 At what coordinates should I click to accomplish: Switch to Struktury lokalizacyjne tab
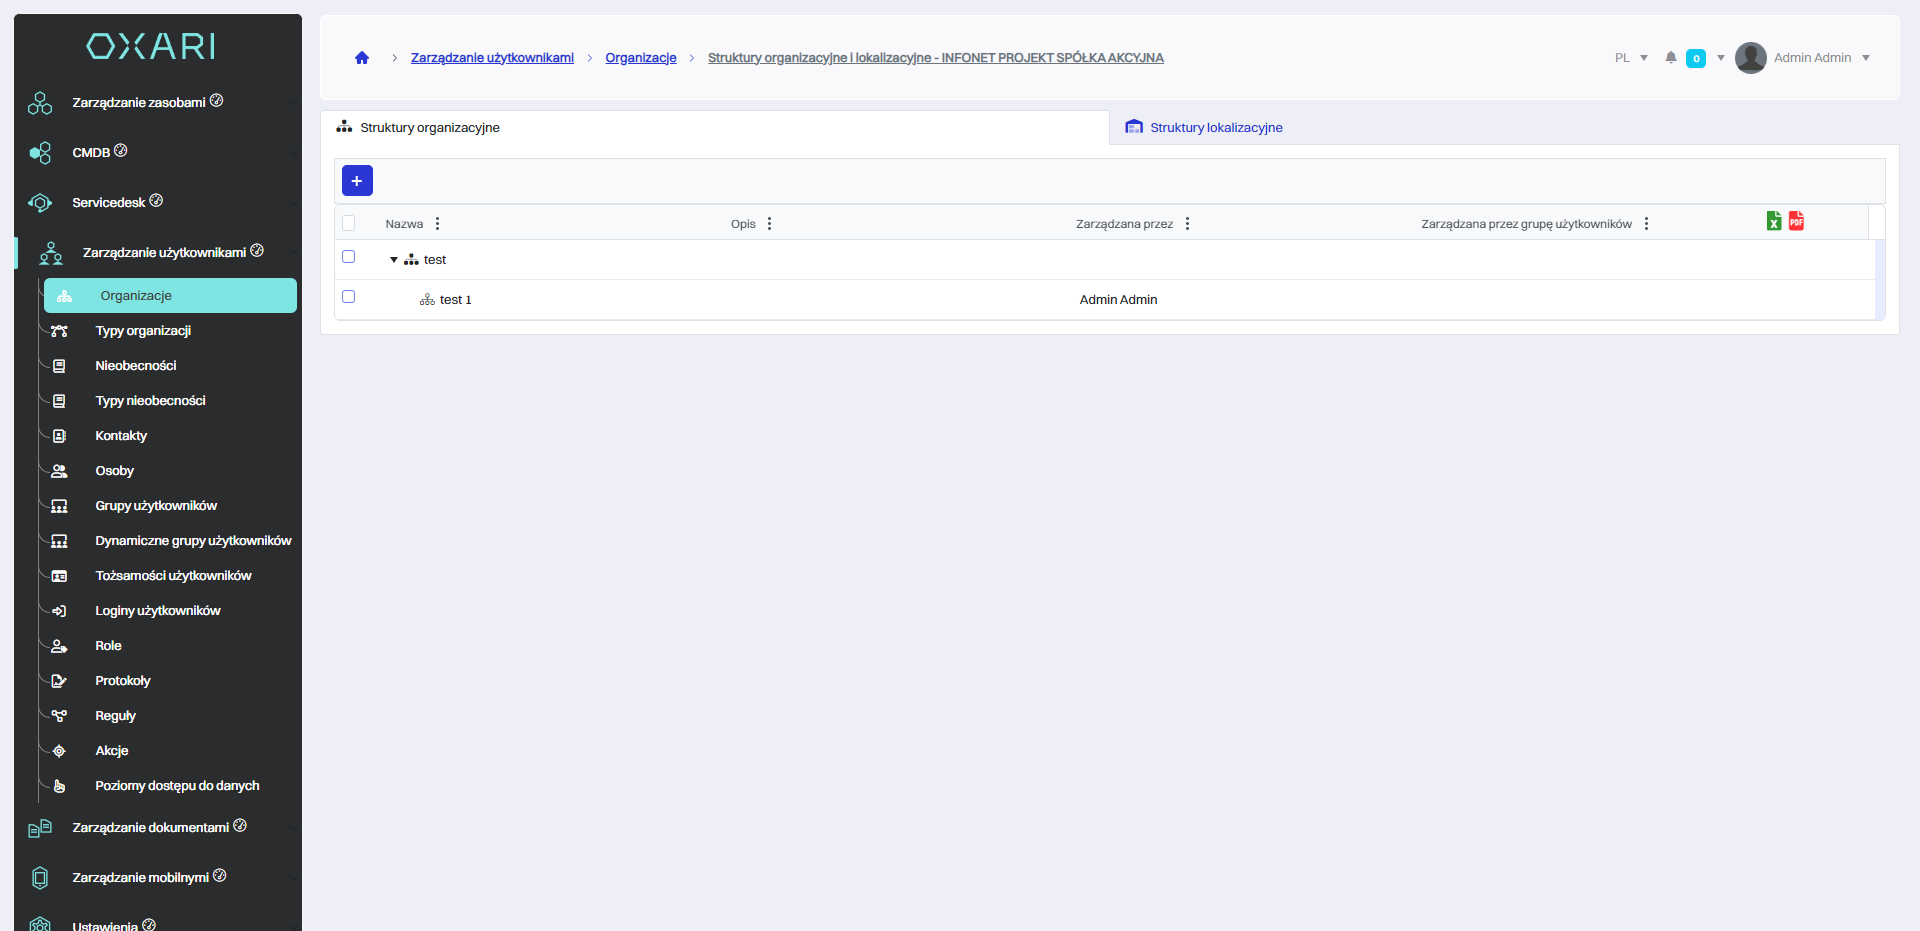pos(1215,128)
